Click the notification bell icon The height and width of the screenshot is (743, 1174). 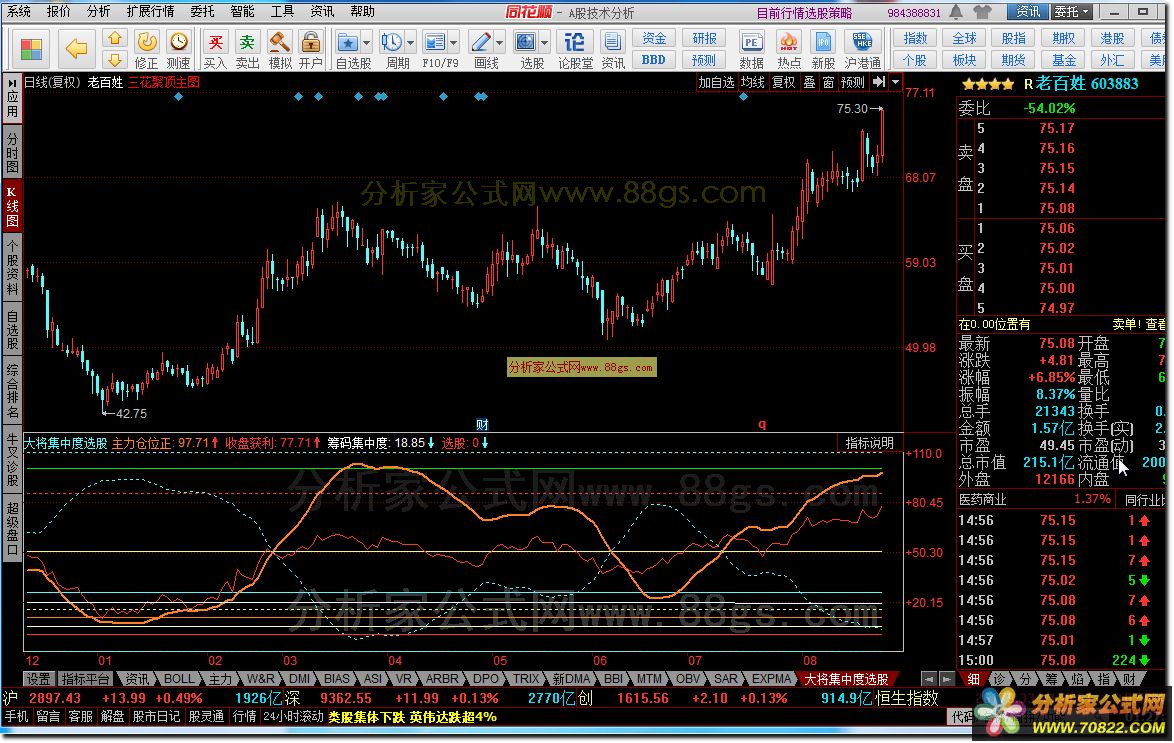956,12
